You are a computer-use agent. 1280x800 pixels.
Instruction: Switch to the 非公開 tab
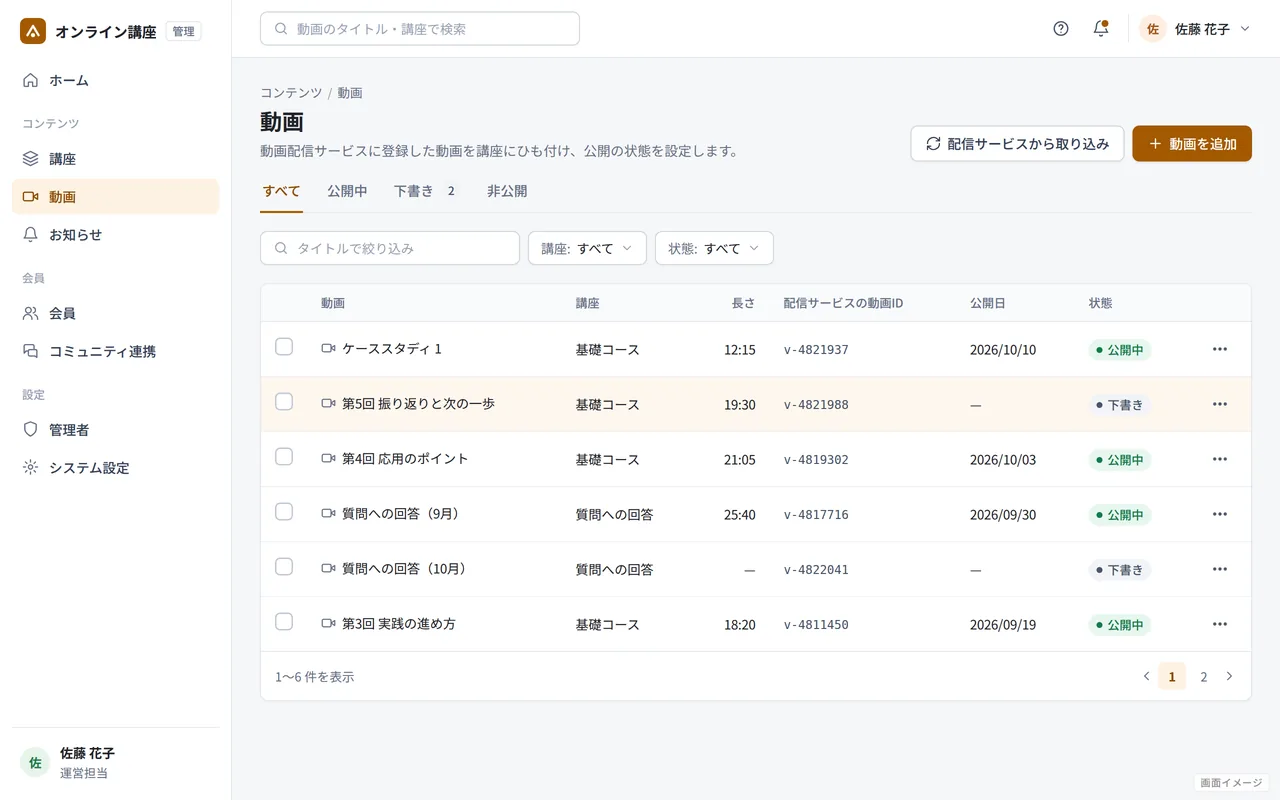coord(507,191)
